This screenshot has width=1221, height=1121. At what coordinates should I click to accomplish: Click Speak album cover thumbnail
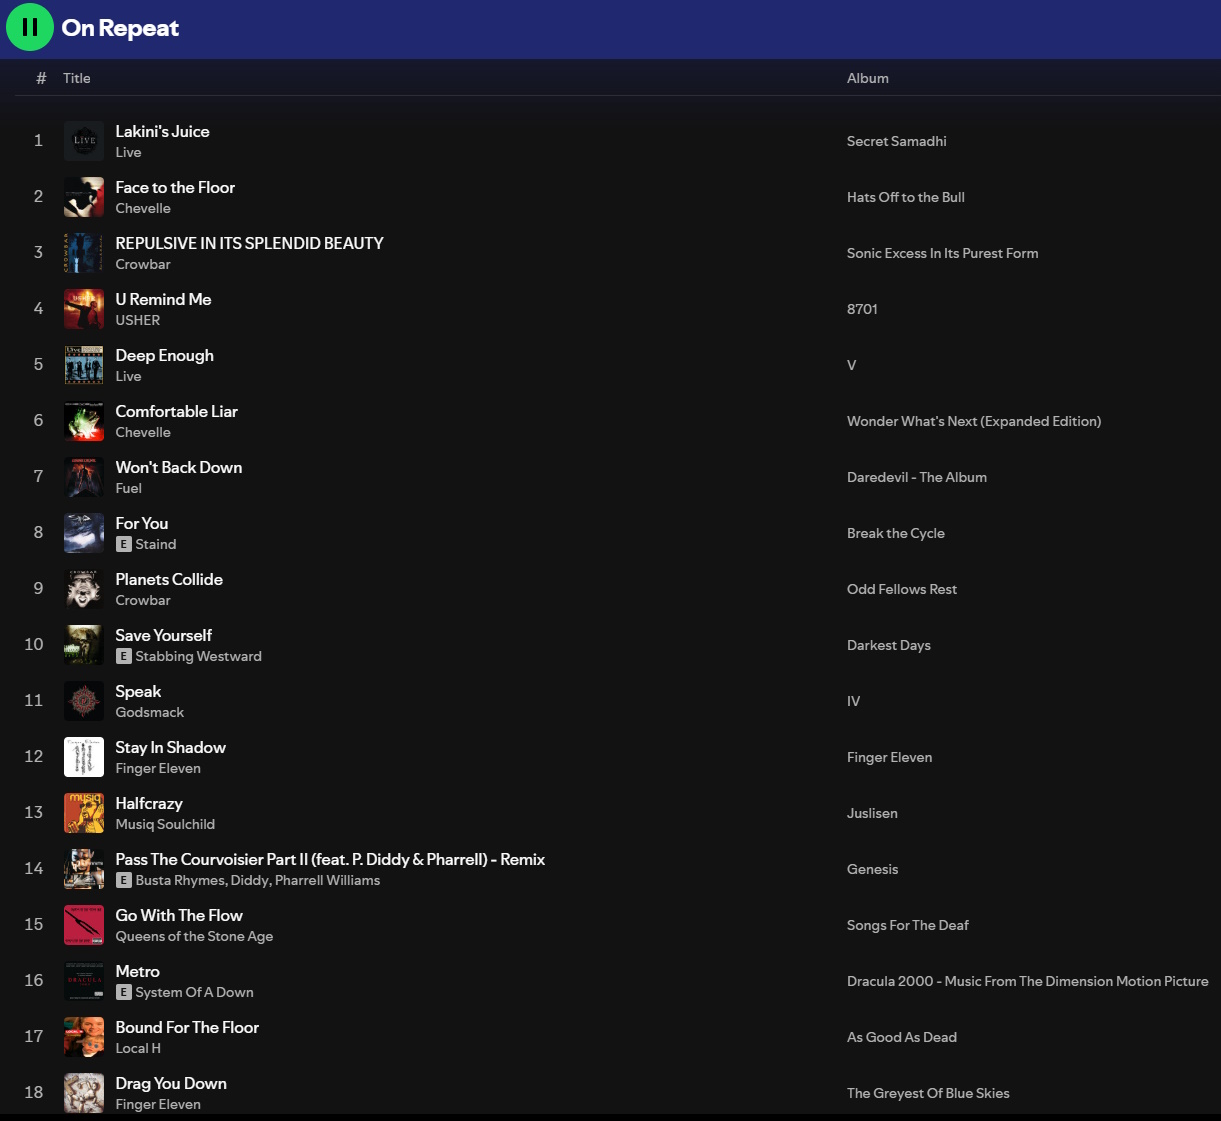(x=84, y=701)
